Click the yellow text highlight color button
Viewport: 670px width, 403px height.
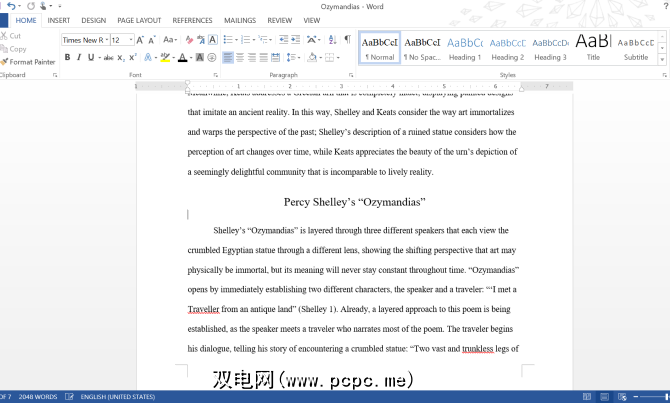165,58
